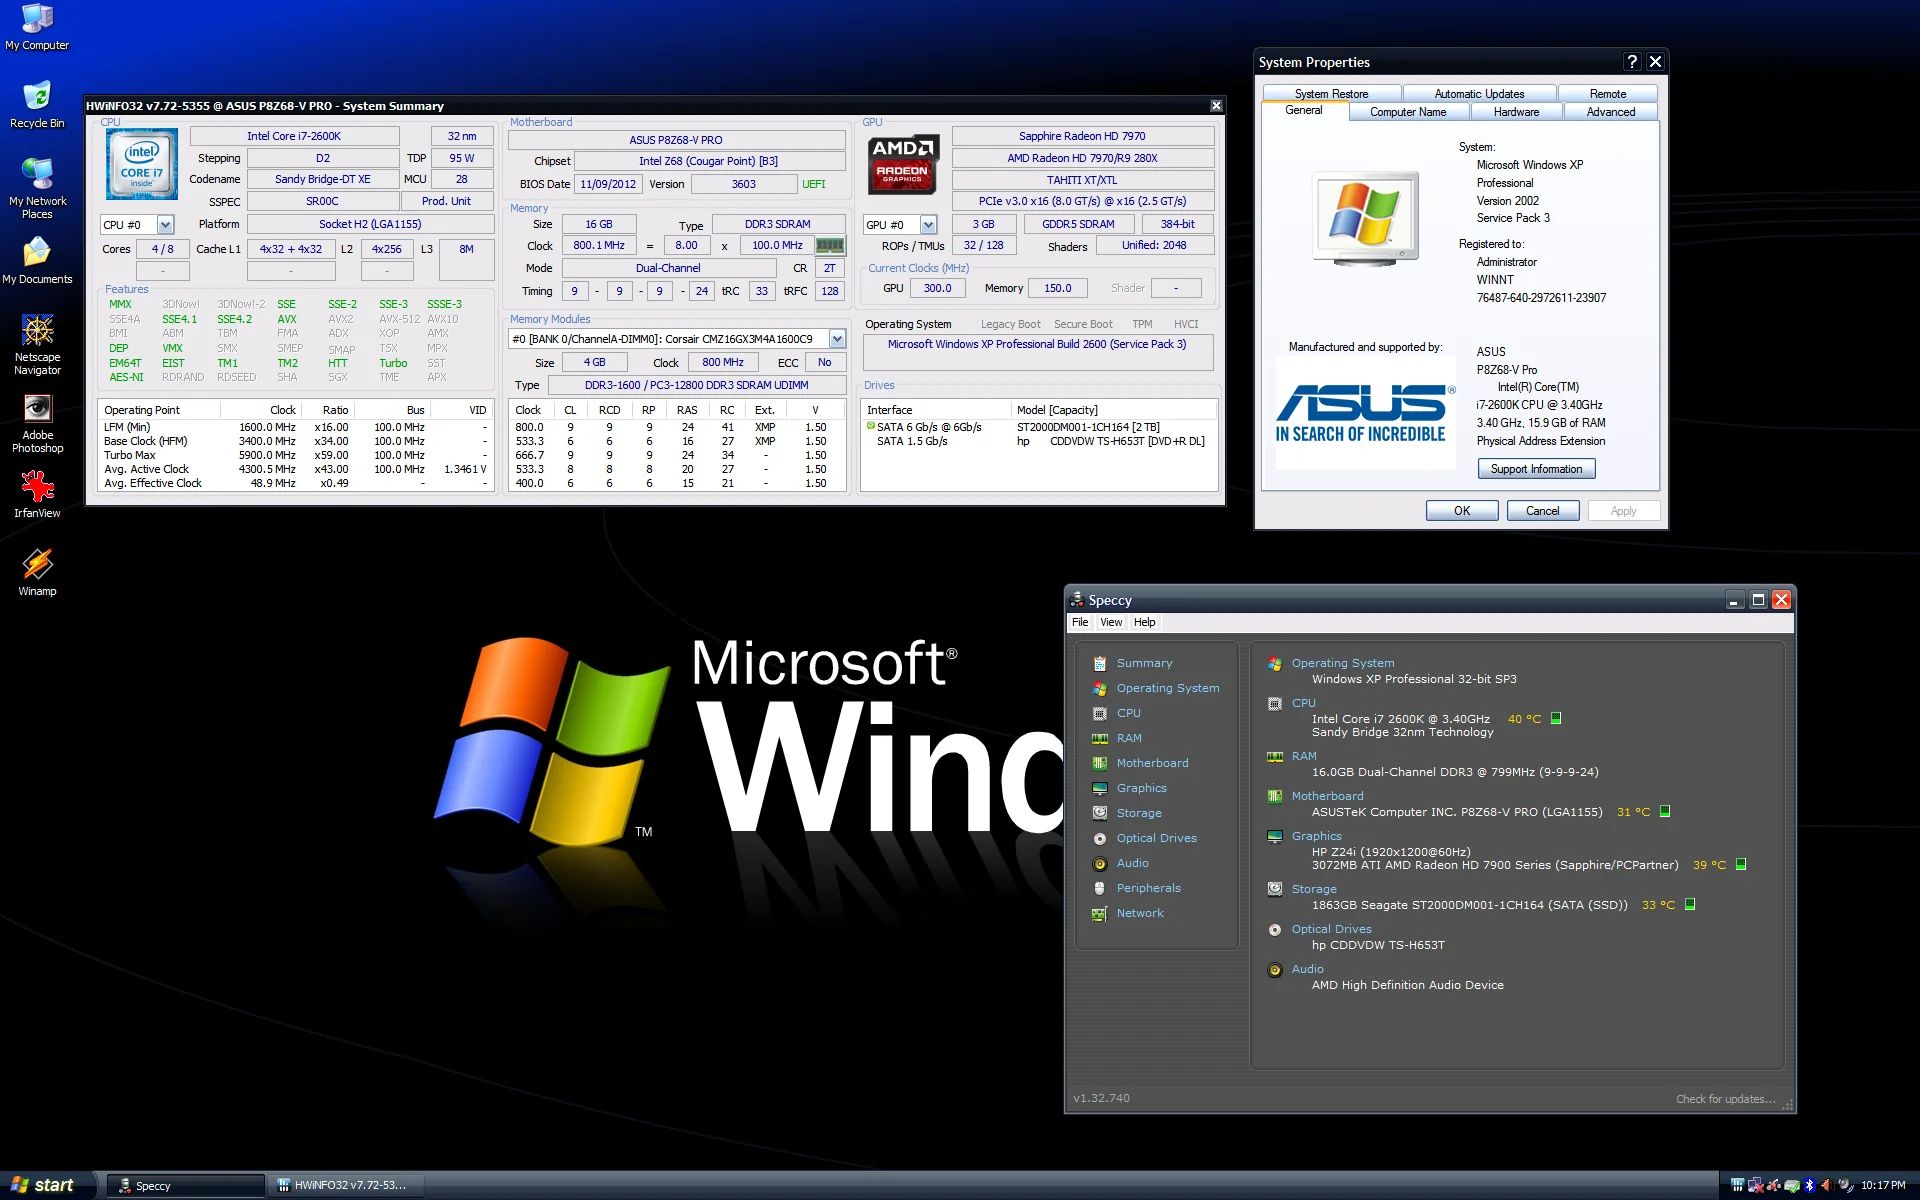Screen dimensions: 1920x1200
Task: Click the Optical Drives icon in Speccy sidebar
Action: coord(1099,838)
